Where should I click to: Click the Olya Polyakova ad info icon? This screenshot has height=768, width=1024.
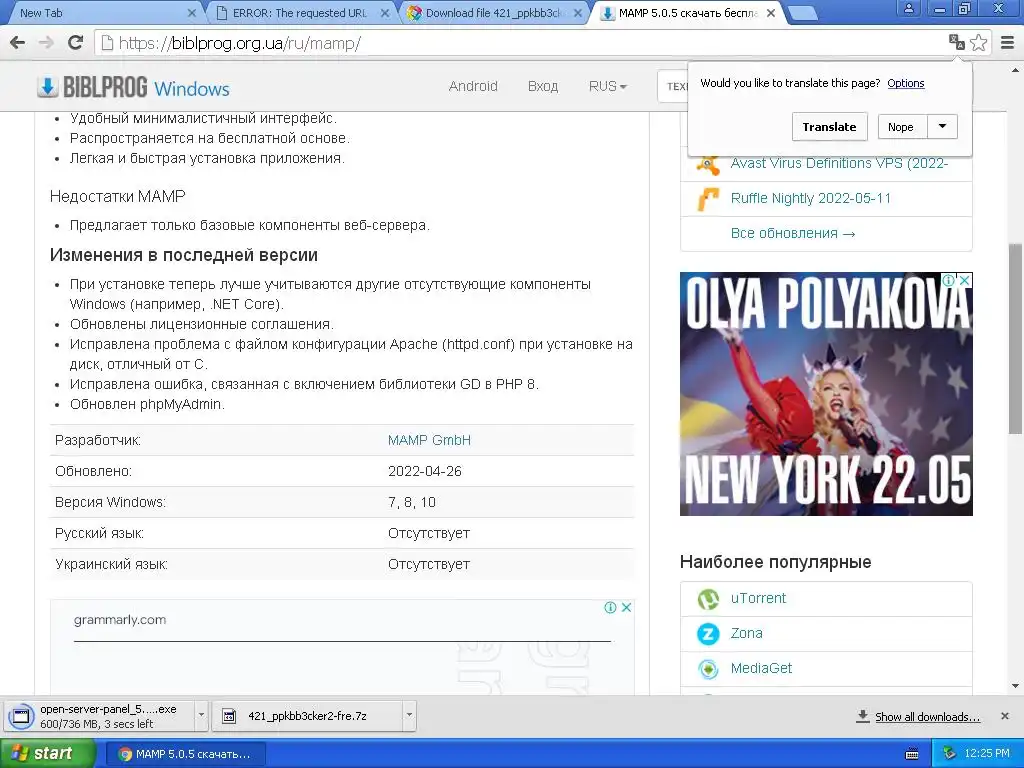click(x=948, y=280)
